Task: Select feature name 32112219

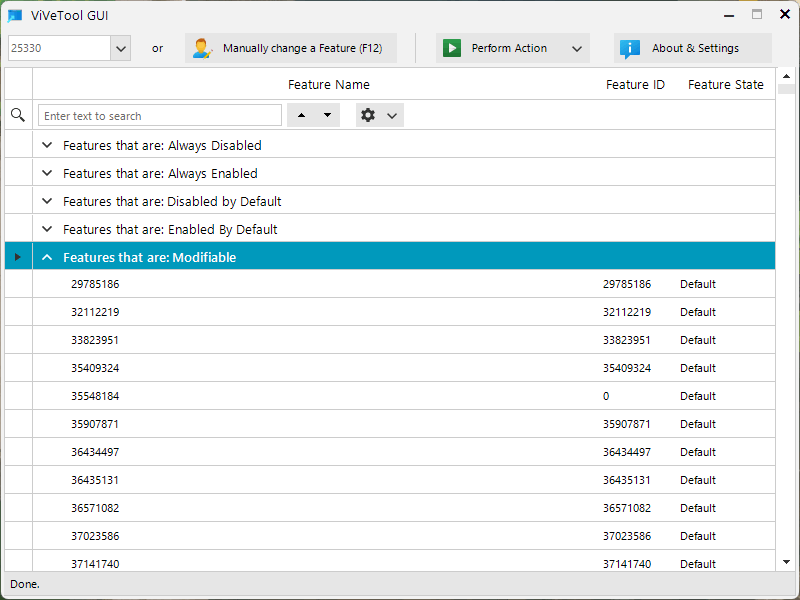Action: coord(95,312)
